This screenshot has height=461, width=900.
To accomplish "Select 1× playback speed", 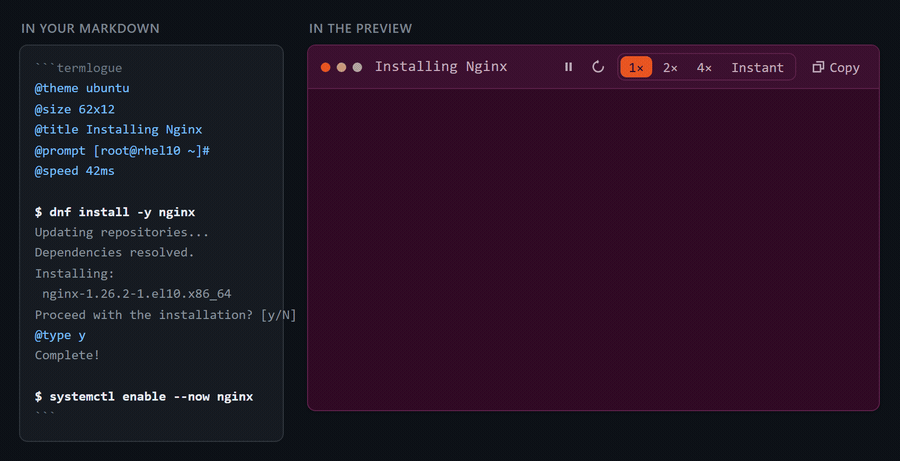I will coord(636,67).
